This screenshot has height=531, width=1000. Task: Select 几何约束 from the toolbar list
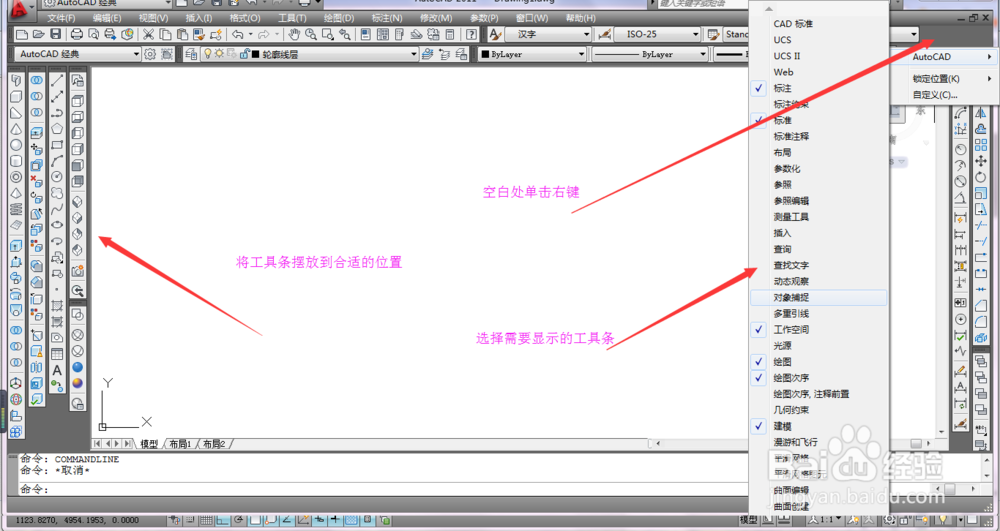tap(819, 410)
